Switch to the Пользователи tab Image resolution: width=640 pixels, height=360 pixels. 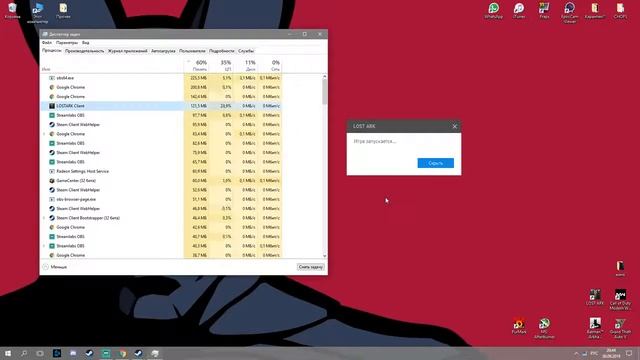point(192,51)
